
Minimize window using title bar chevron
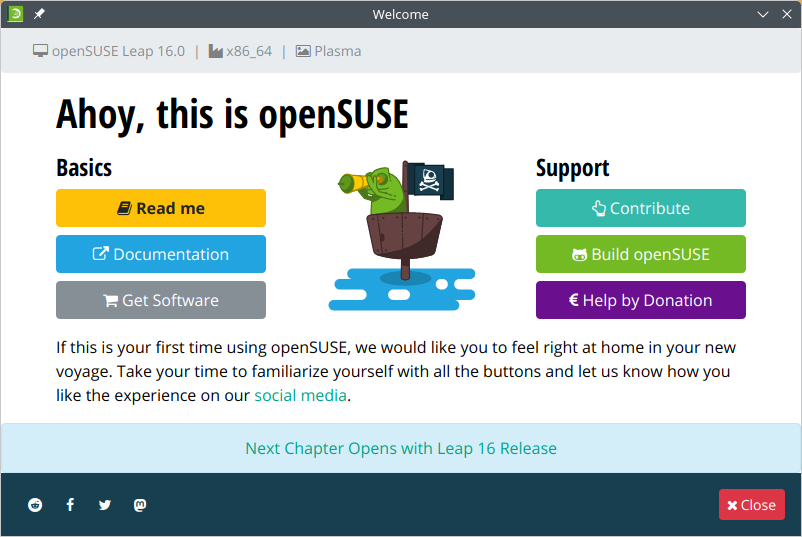[763, 14]
